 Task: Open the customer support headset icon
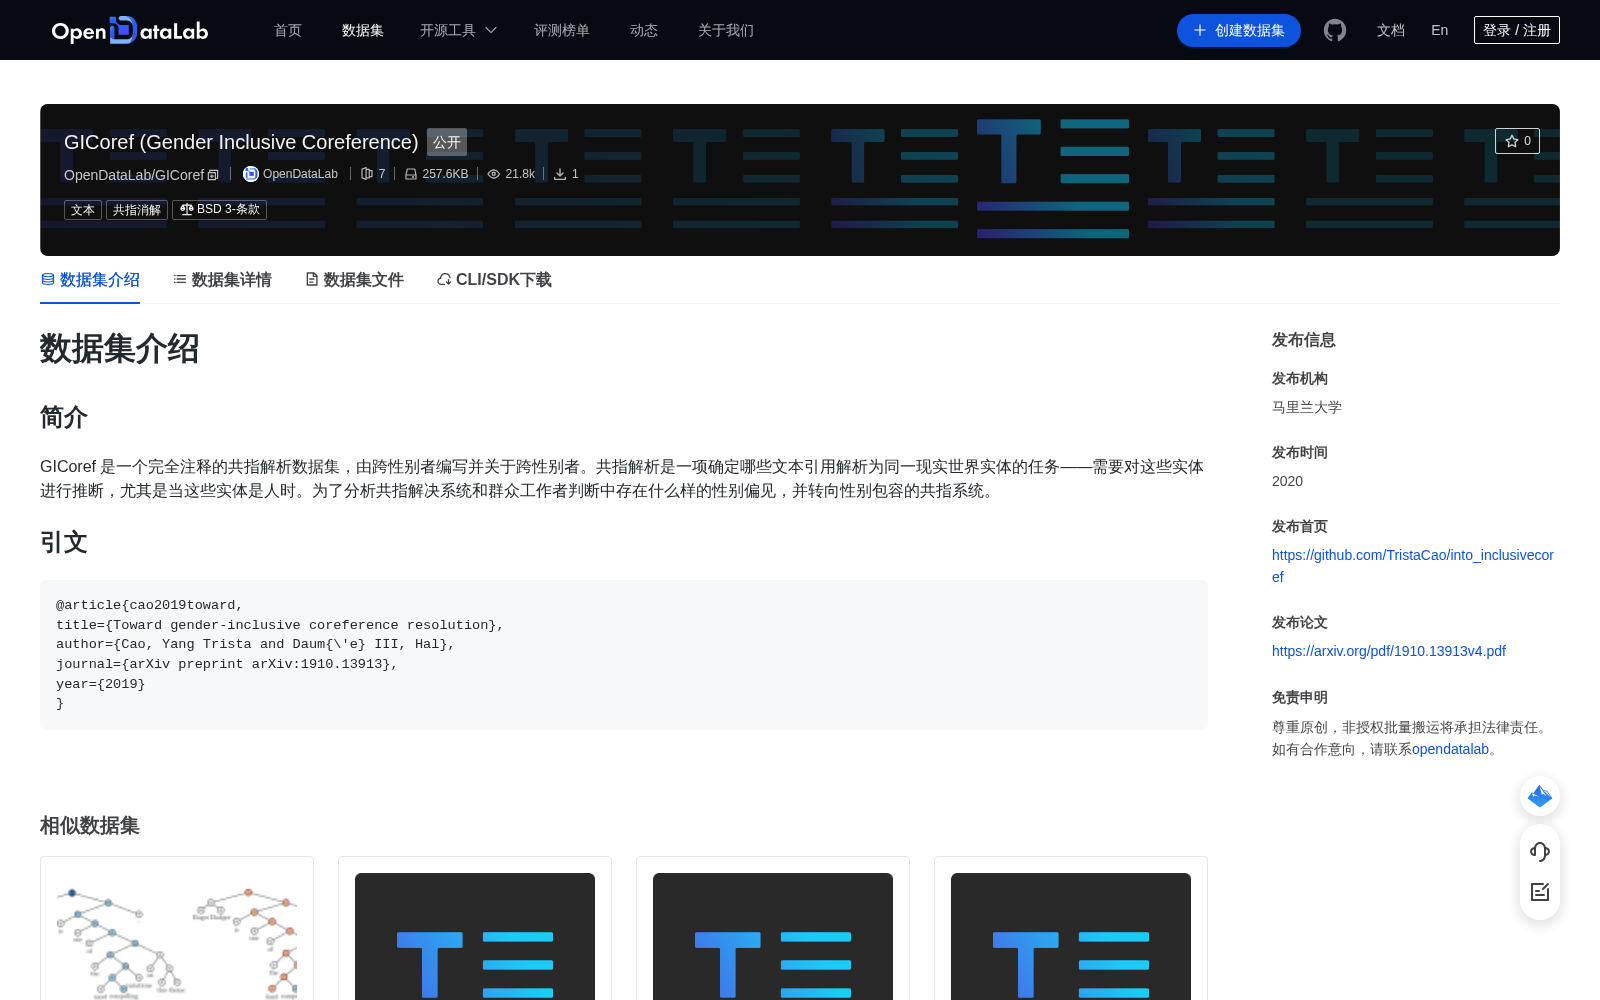coord(1540,852)
